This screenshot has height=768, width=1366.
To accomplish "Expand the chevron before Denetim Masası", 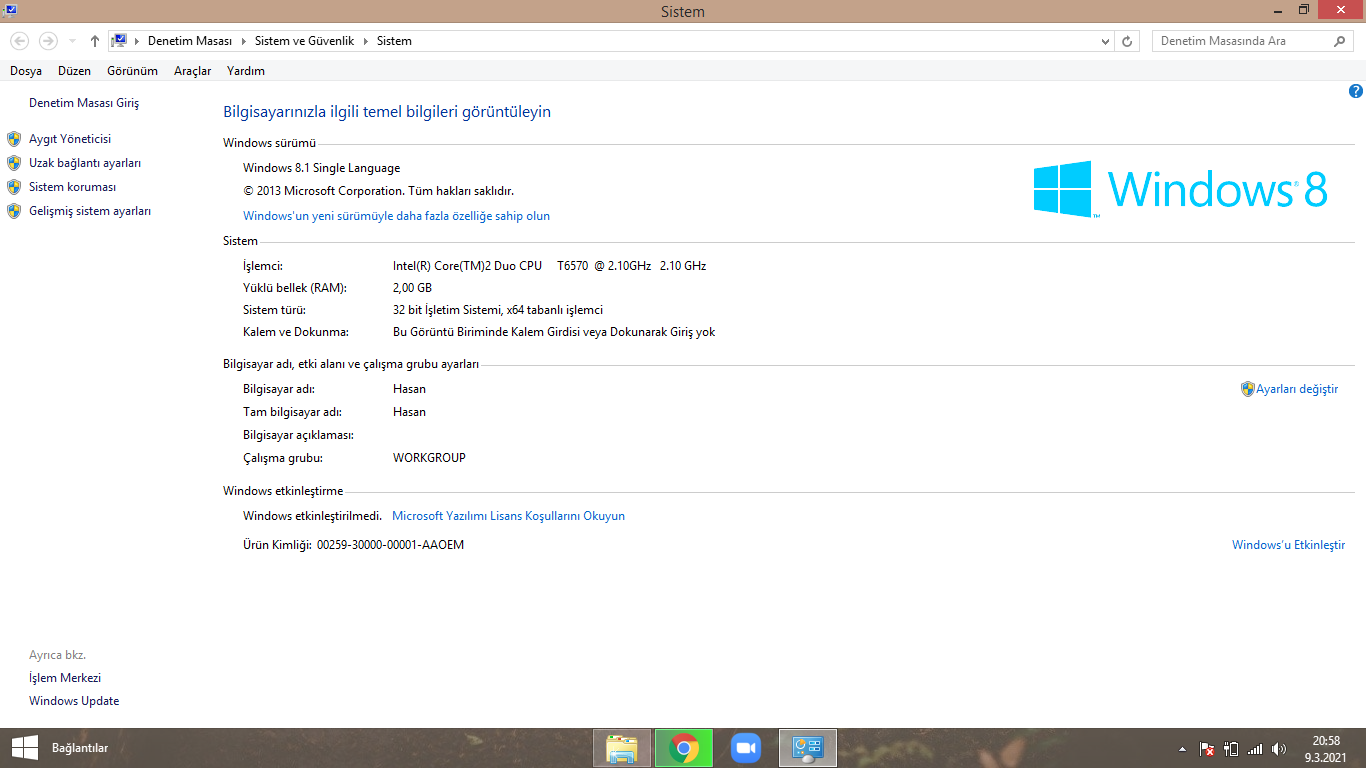I will [137, 41].
